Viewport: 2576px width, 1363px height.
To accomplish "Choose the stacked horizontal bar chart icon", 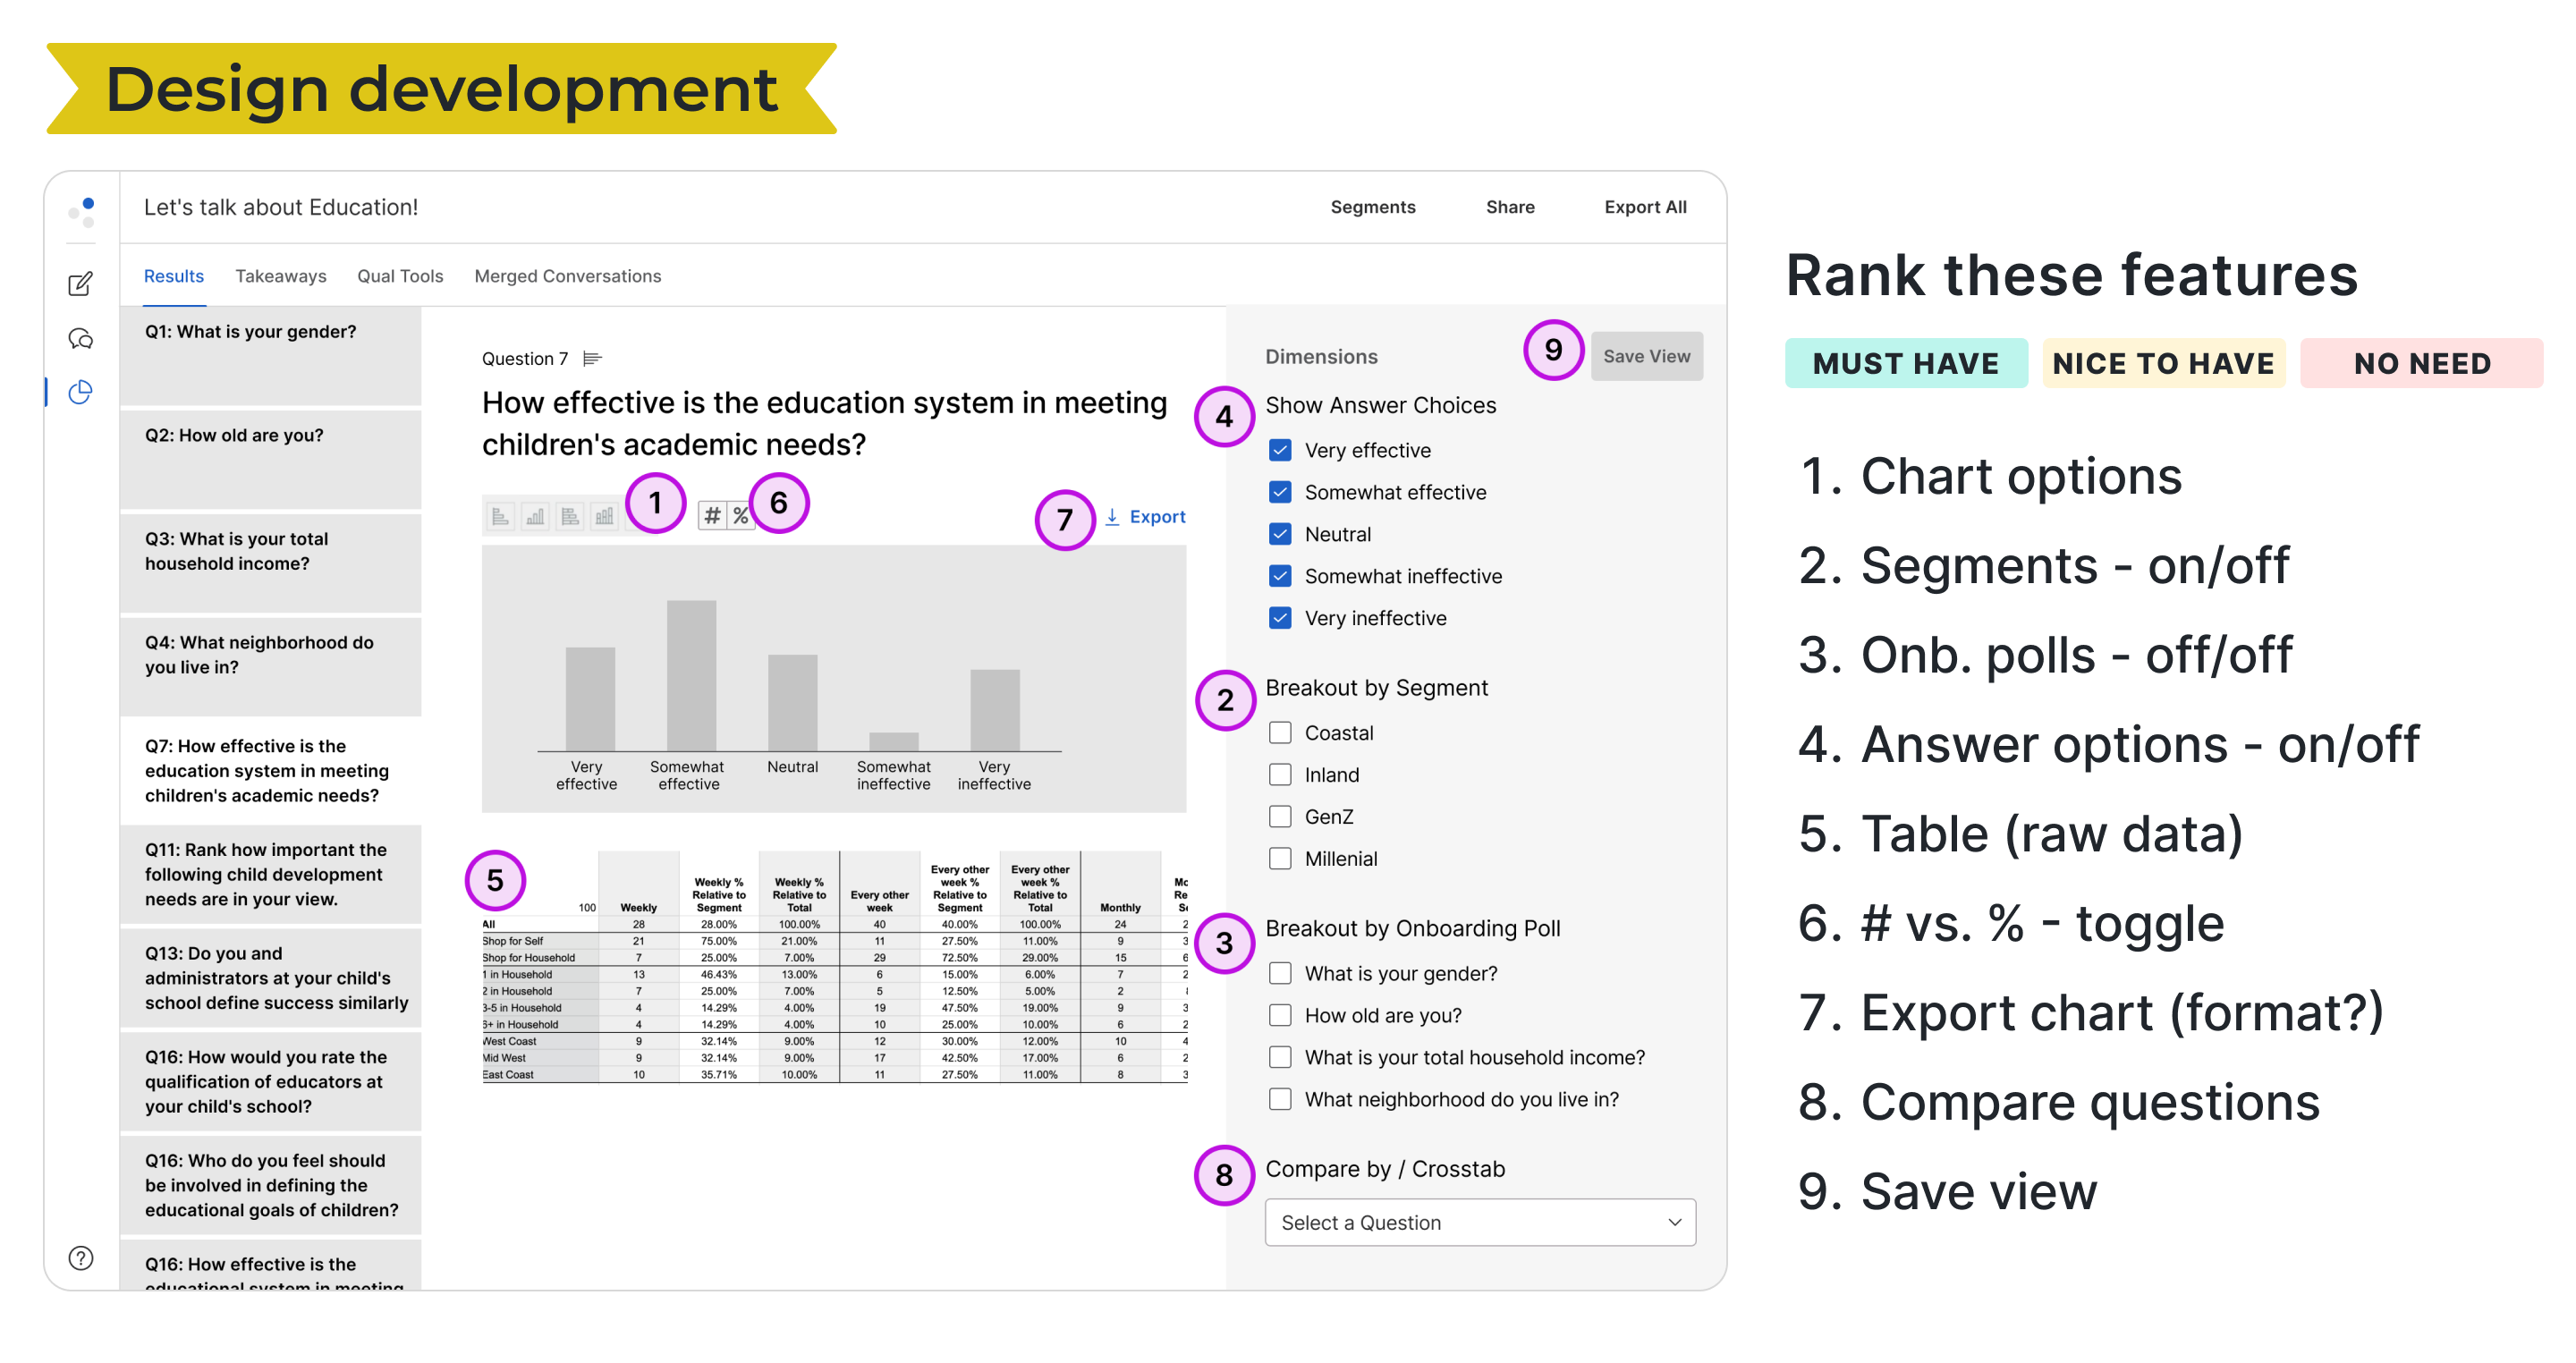I will (x=570, y=516).
